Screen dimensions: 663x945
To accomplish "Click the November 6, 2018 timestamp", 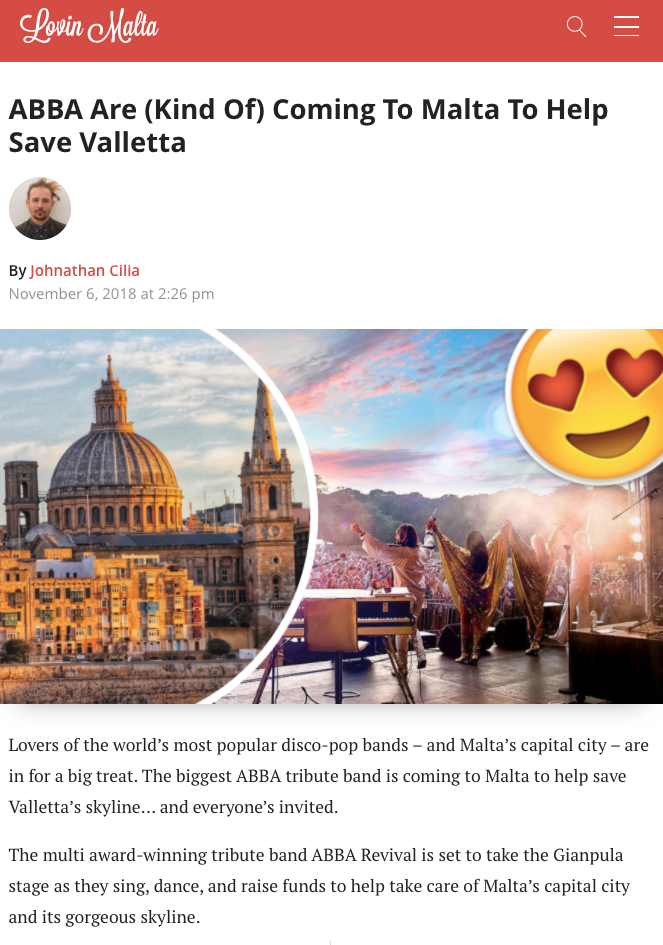I will [112, 294].
